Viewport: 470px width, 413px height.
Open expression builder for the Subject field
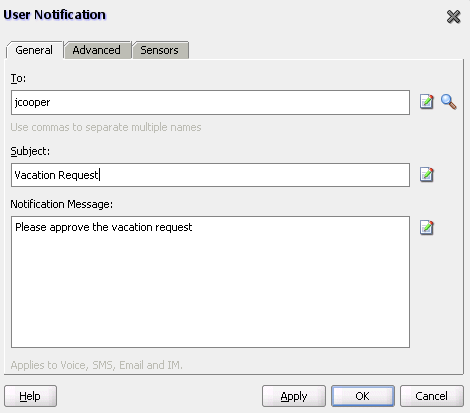coord(427,175)
